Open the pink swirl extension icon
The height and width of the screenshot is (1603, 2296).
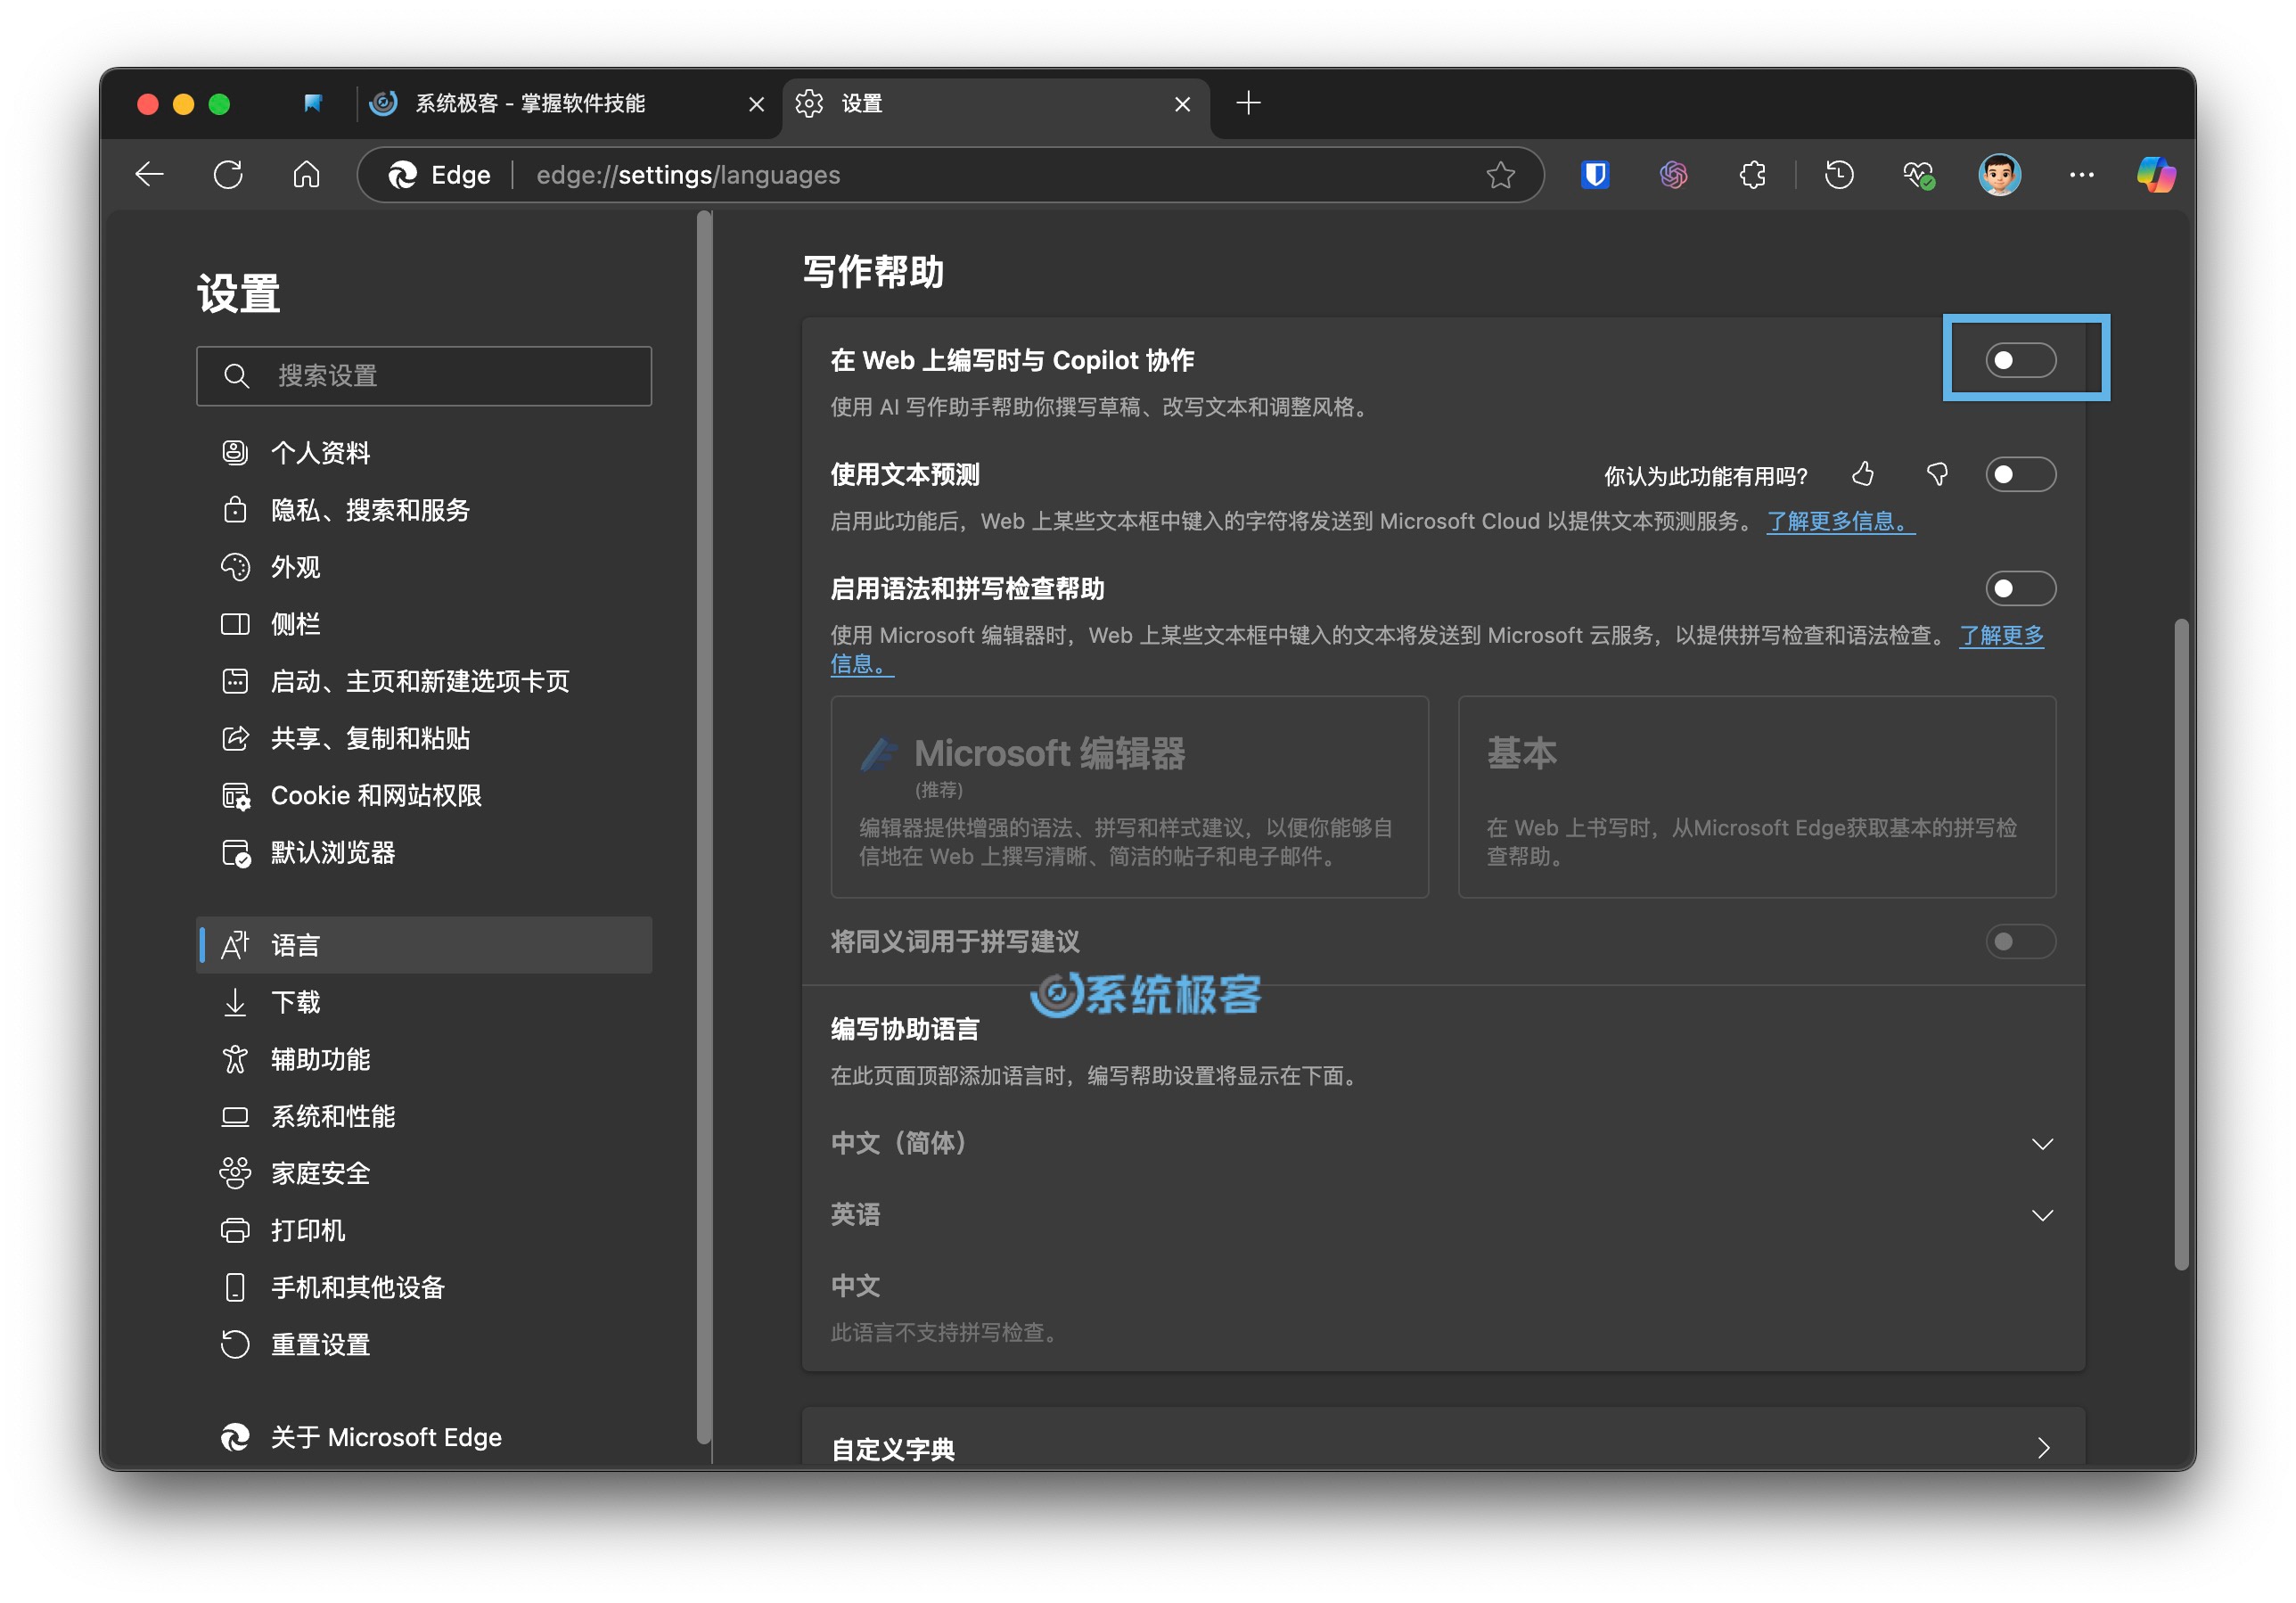(x=1673, y=175)
